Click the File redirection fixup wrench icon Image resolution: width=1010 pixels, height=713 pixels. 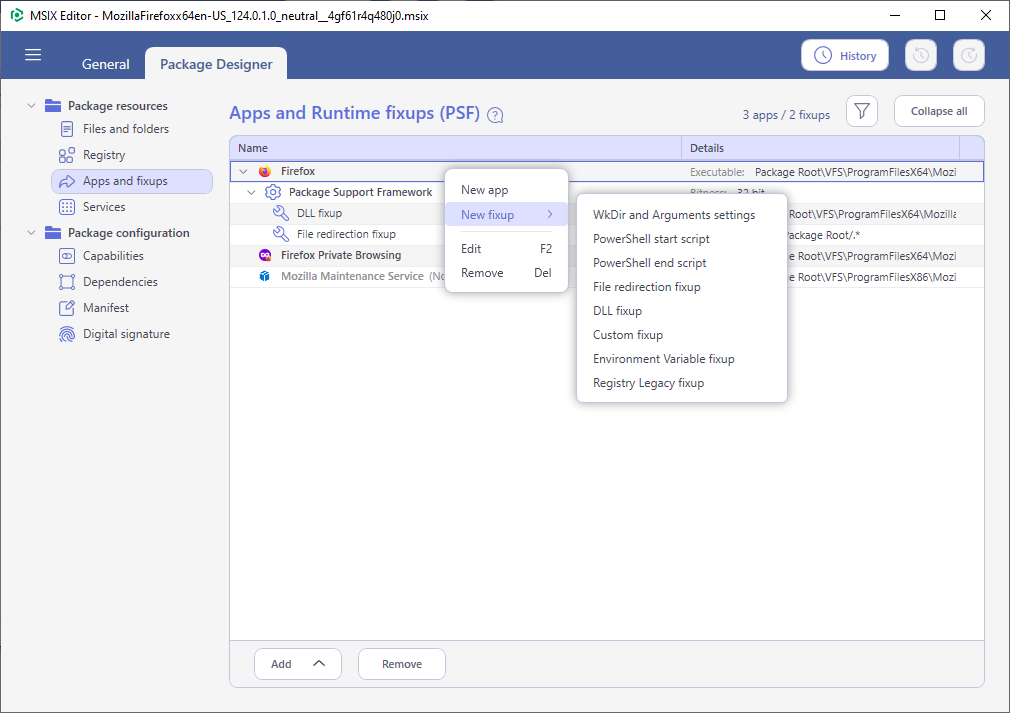pos(281,234)
